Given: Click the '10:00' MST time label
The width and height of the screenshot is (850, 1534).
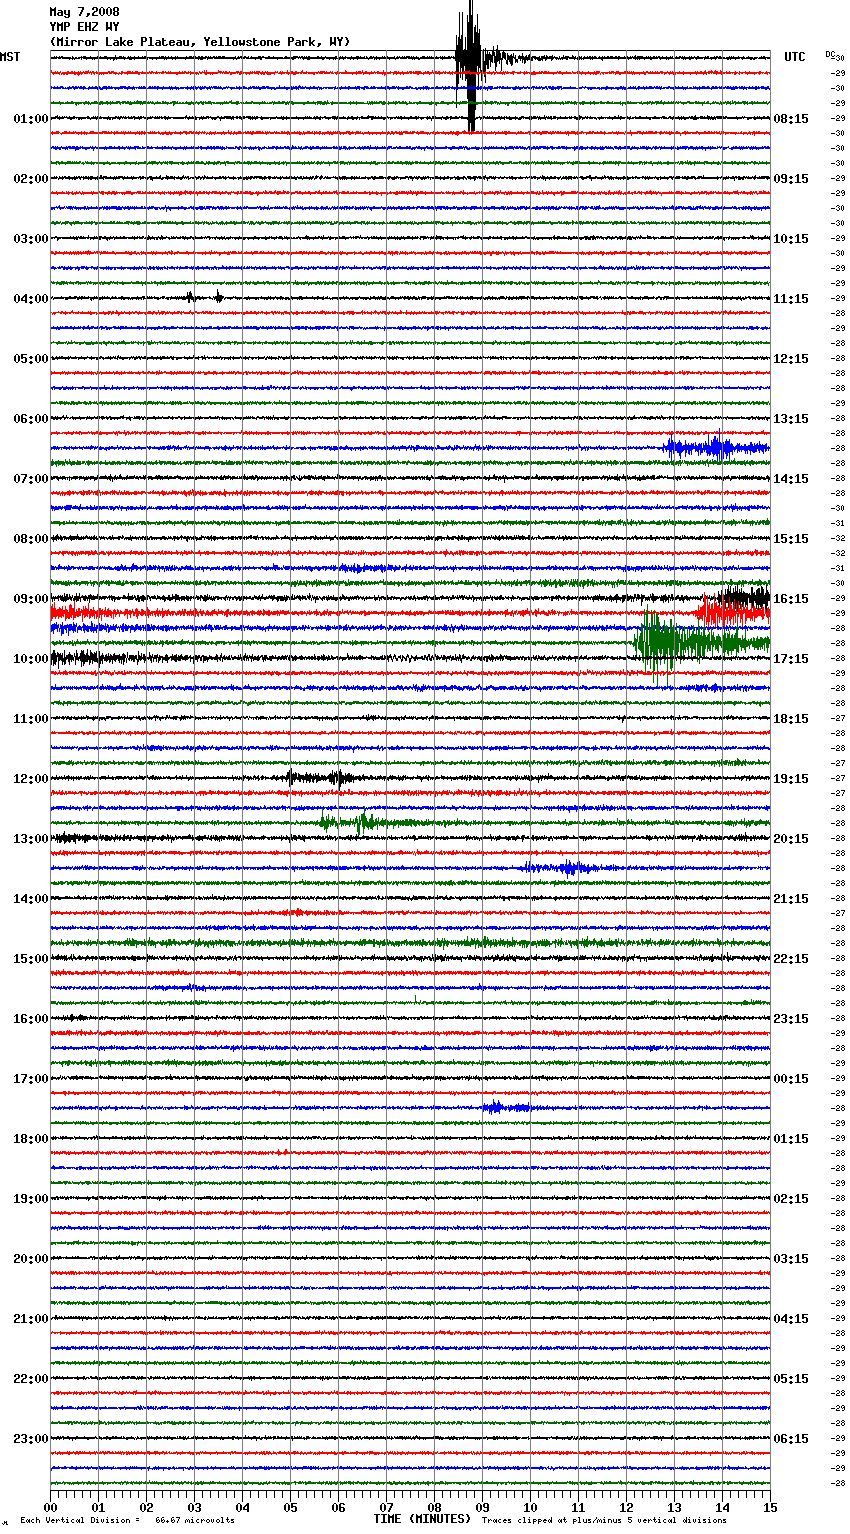Looking at the screenshot, I should [31, 659].
